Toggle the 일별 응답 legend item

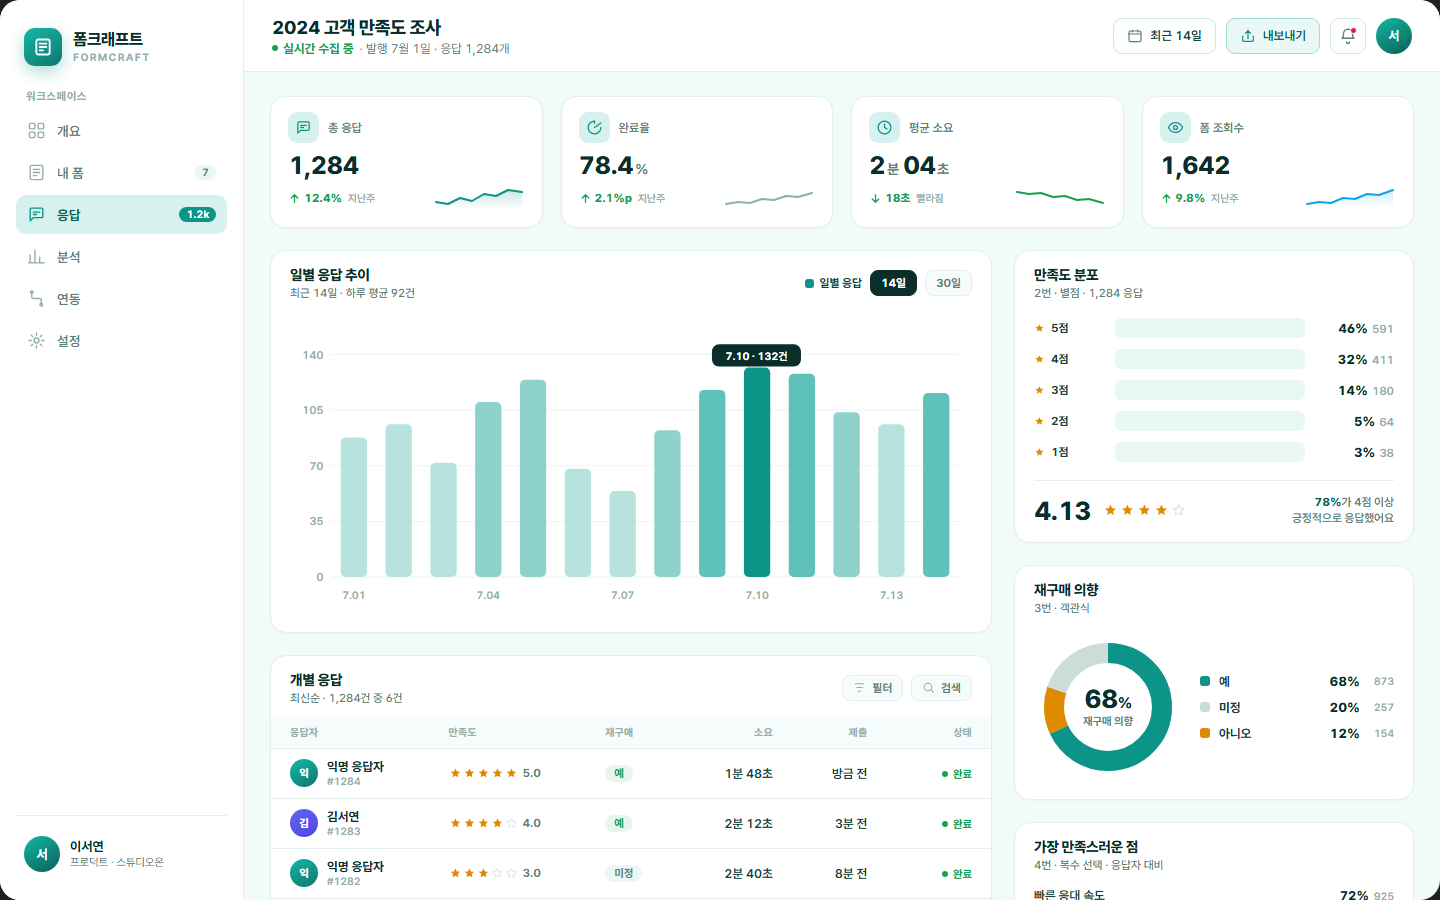(x=833, y=283)
